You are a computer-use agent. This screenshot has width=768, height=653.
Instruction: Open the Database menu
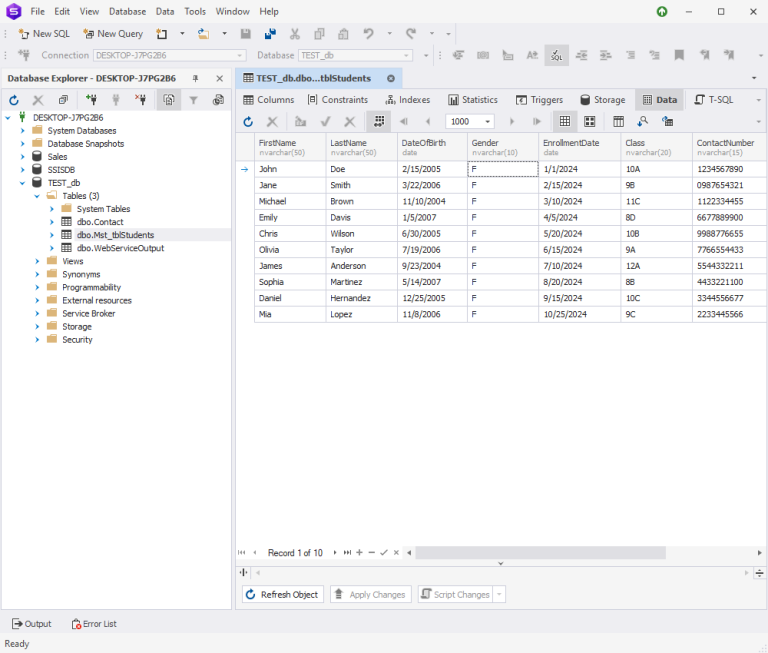pos(127,11)
